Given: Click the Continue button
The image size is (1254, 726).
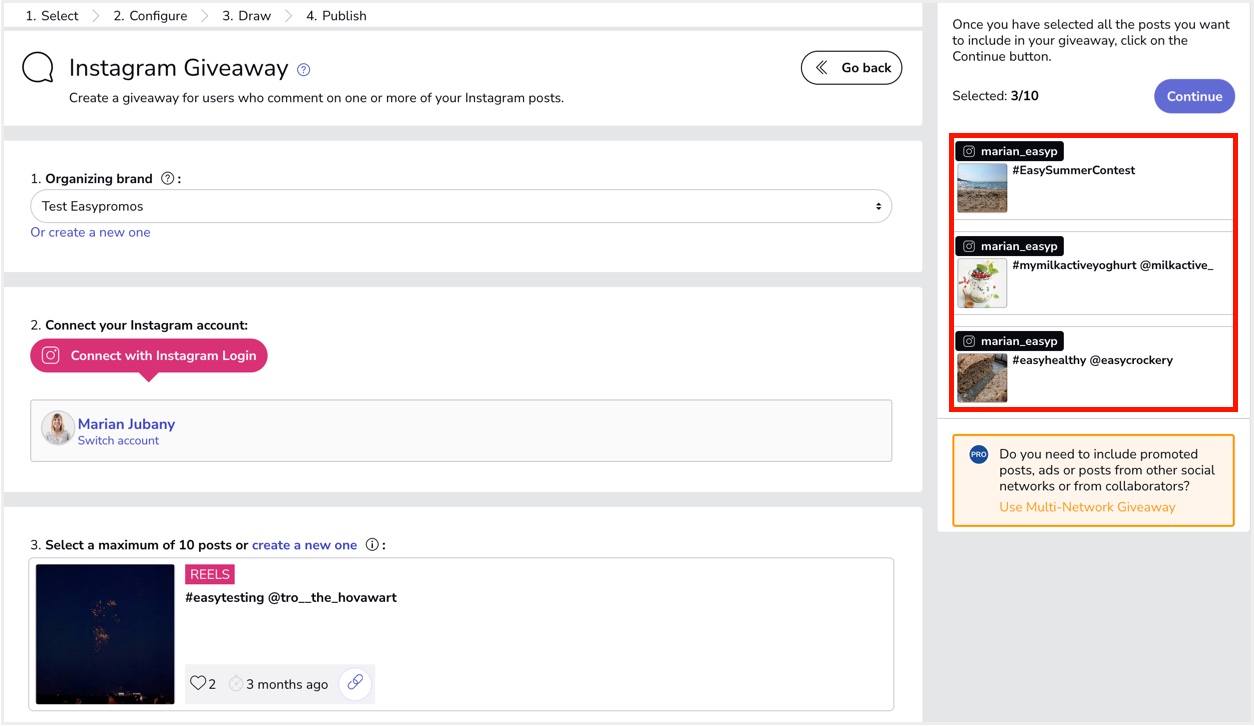Looking at the screenshot, I should pos(1194,97).
